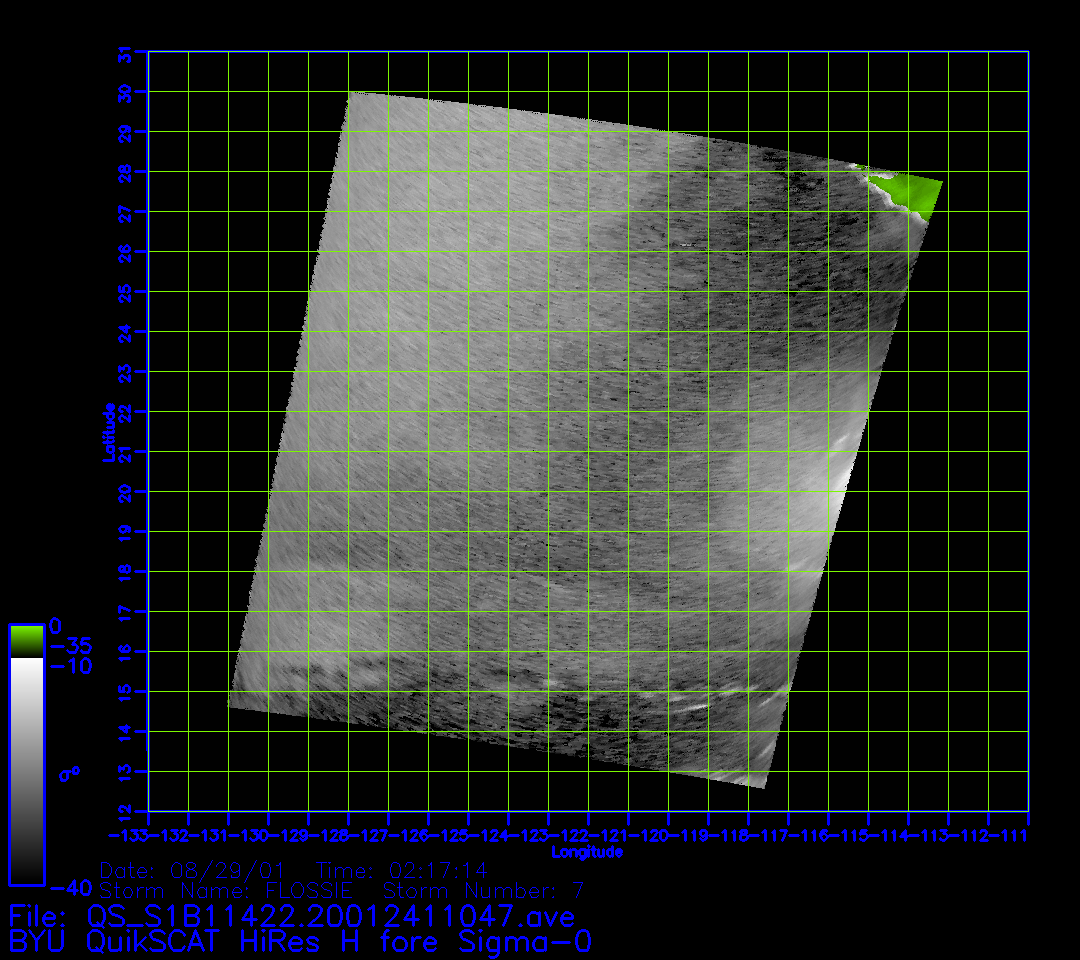Click the latitude 20 tick label

coord(126,492)
